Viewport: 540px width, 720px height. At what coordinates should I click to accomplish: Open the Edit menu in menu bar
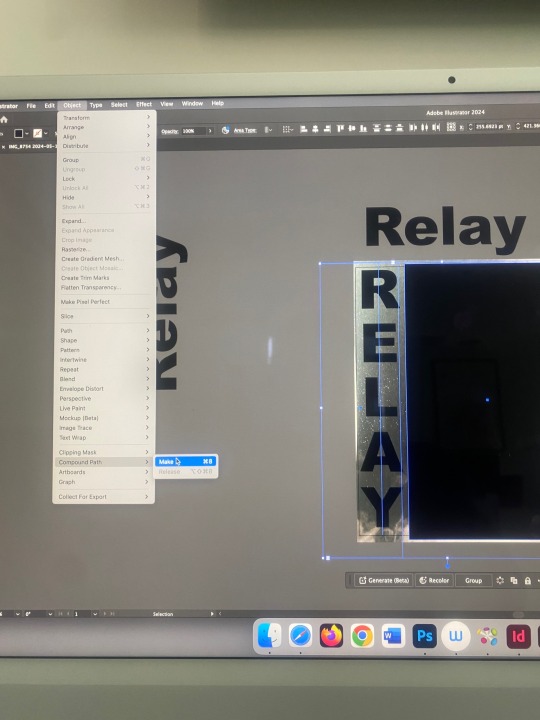(50, 105)
